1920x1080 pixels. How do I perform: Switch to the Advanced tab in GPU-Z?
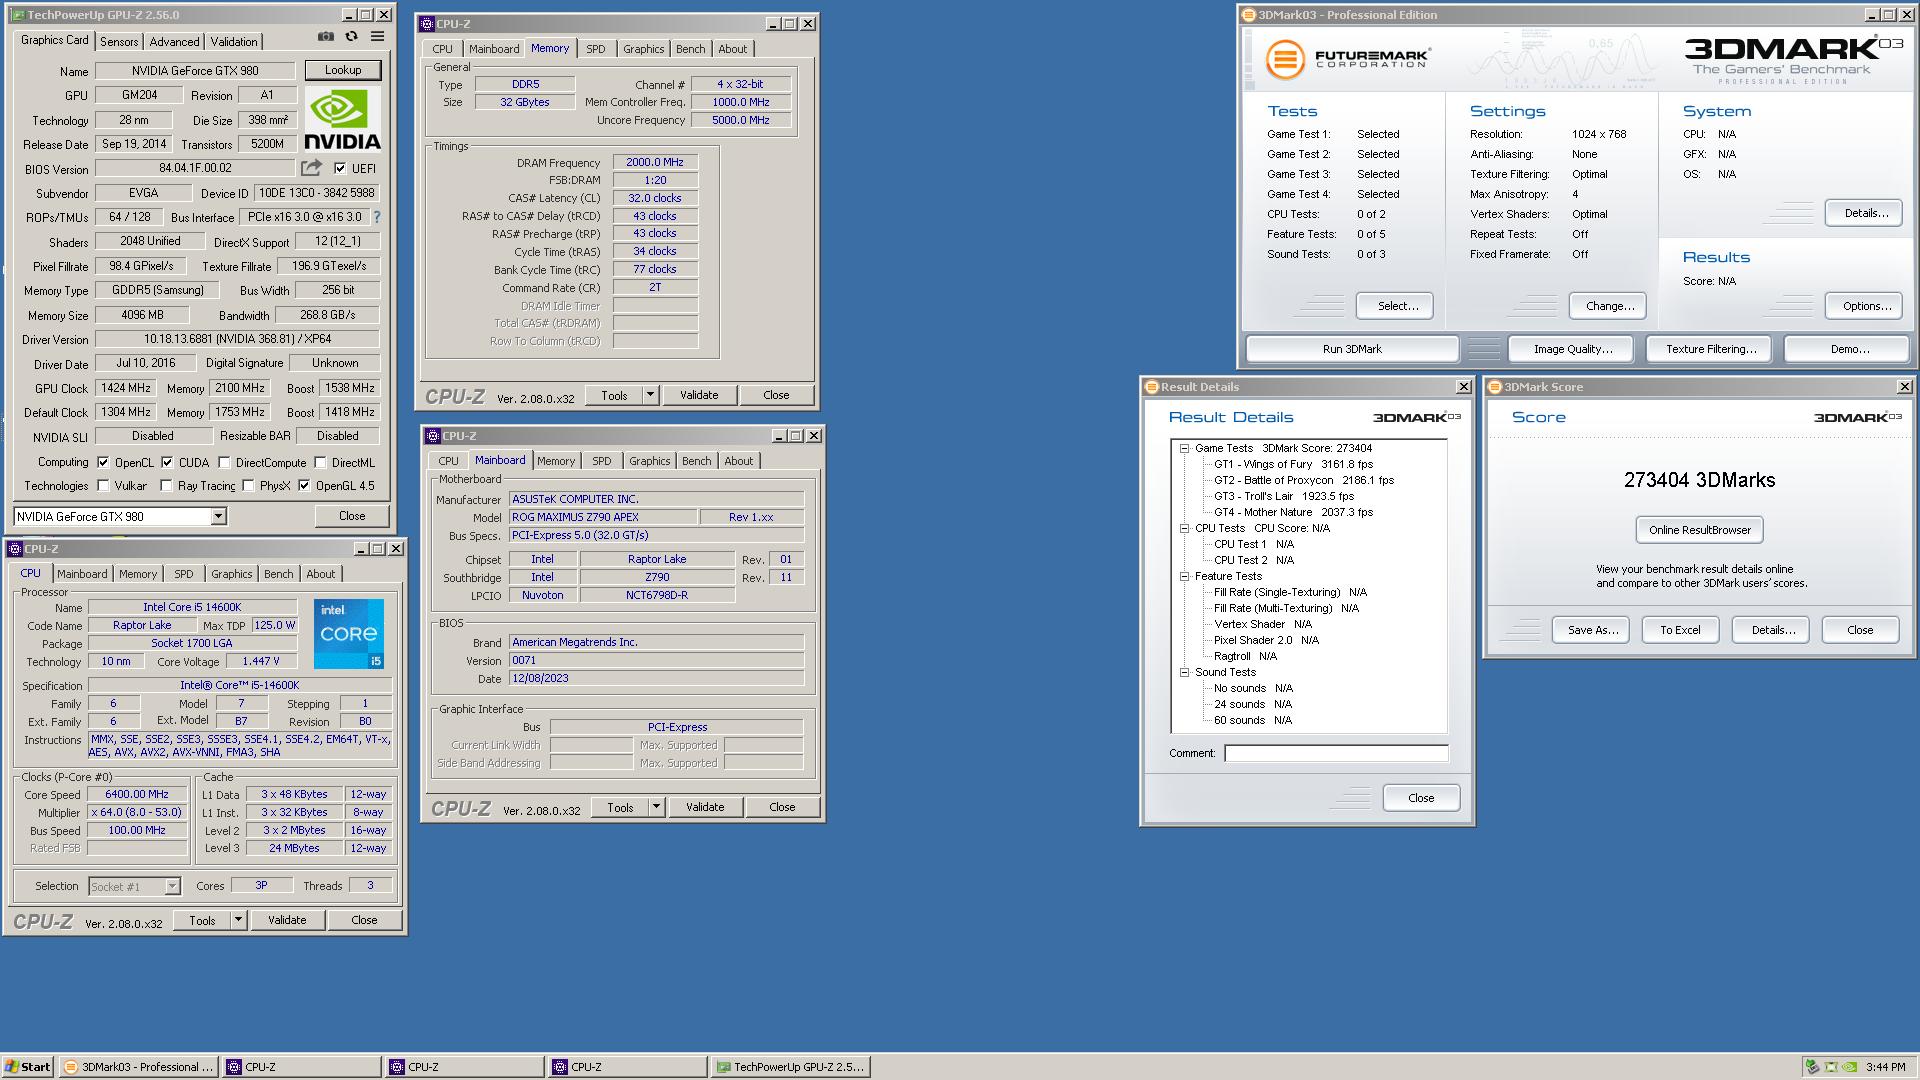point(174,42)
